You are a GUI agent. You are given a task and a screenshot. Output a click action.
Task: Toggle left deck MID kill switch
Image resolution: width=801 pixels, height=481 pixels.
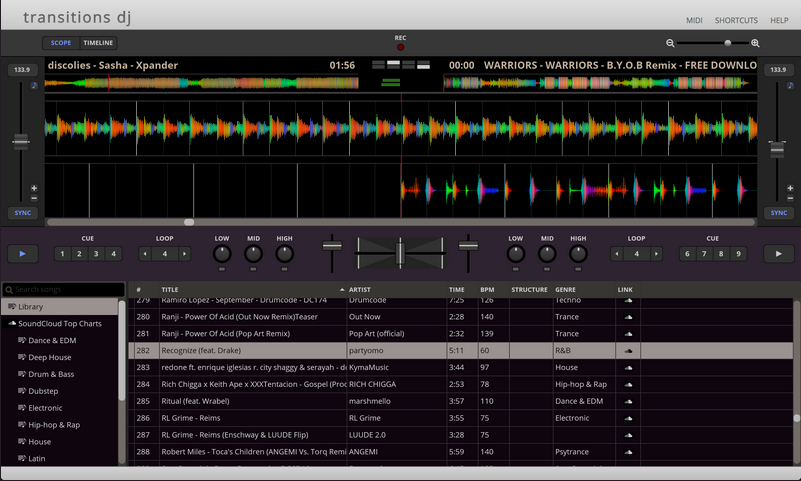[253, 269]
